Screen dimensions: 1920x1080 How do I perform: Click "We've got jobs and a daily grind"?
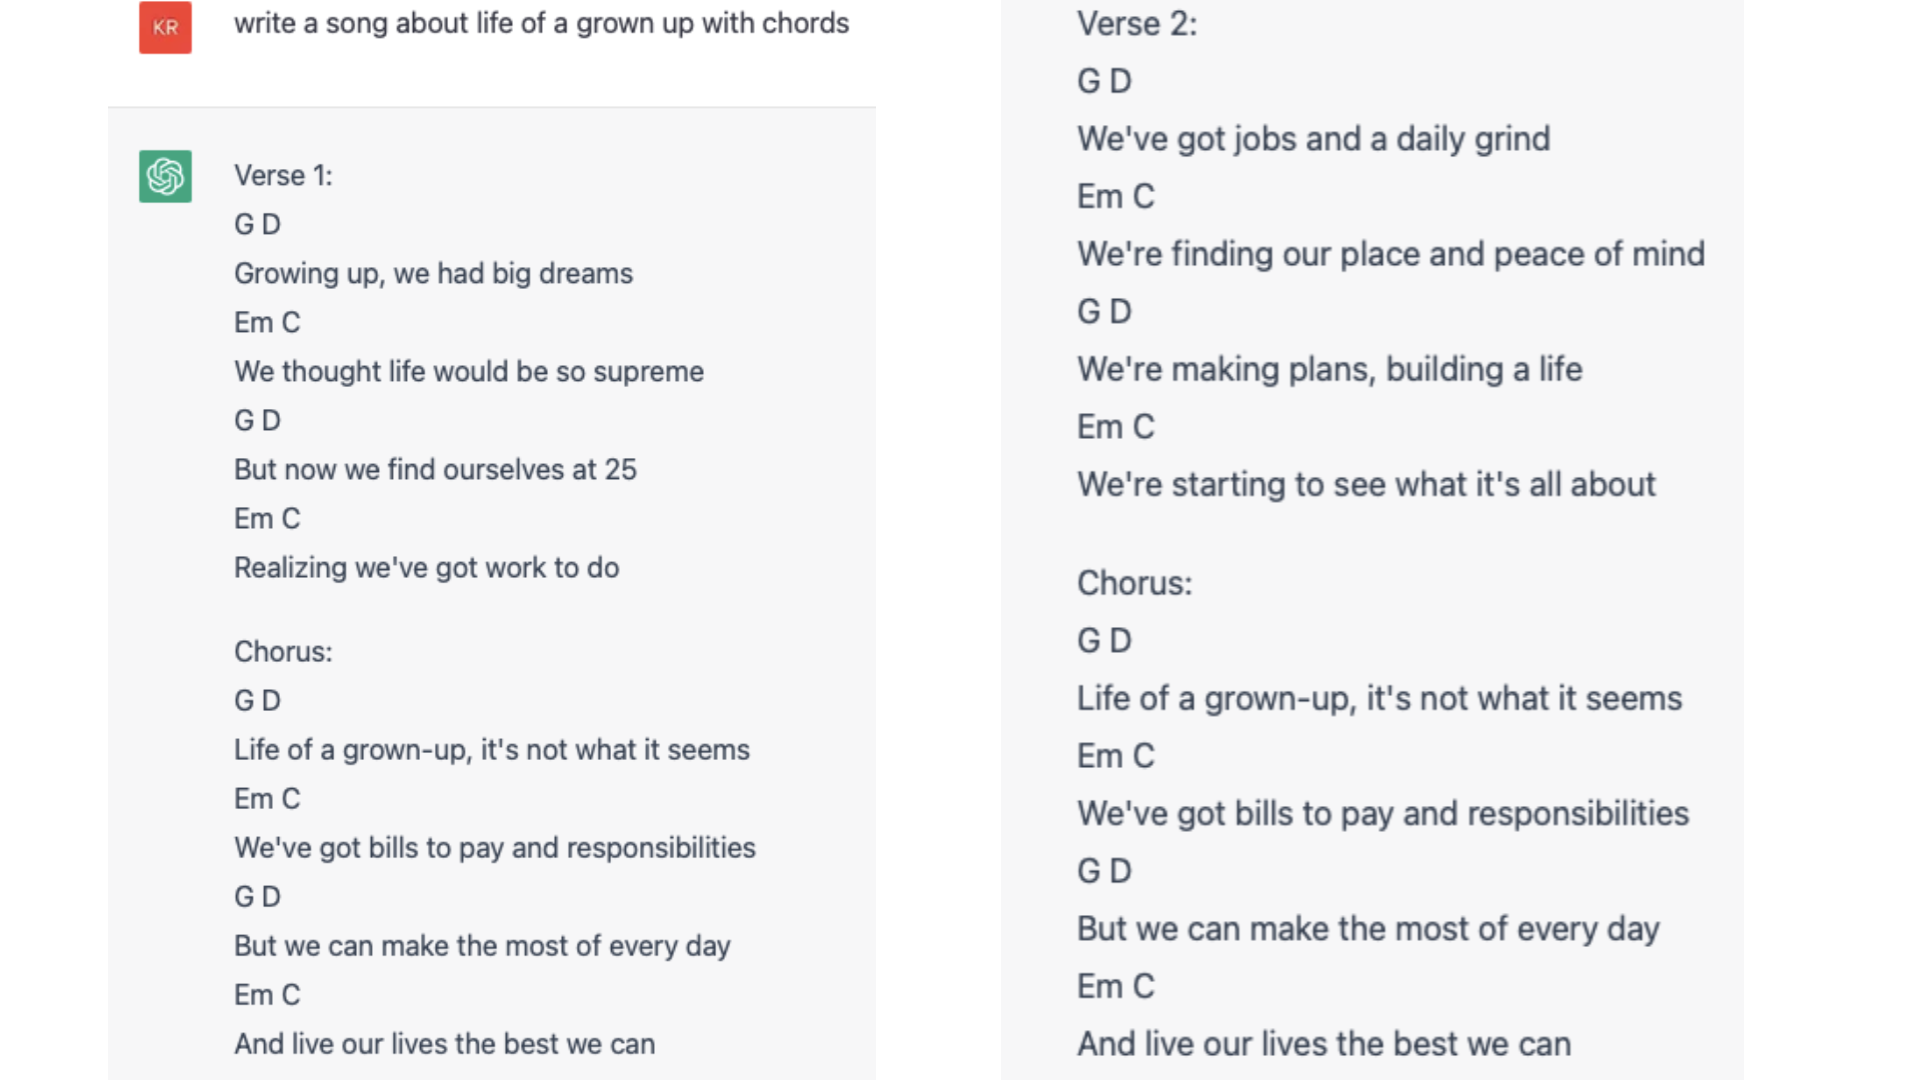(x=1313, y=138)
